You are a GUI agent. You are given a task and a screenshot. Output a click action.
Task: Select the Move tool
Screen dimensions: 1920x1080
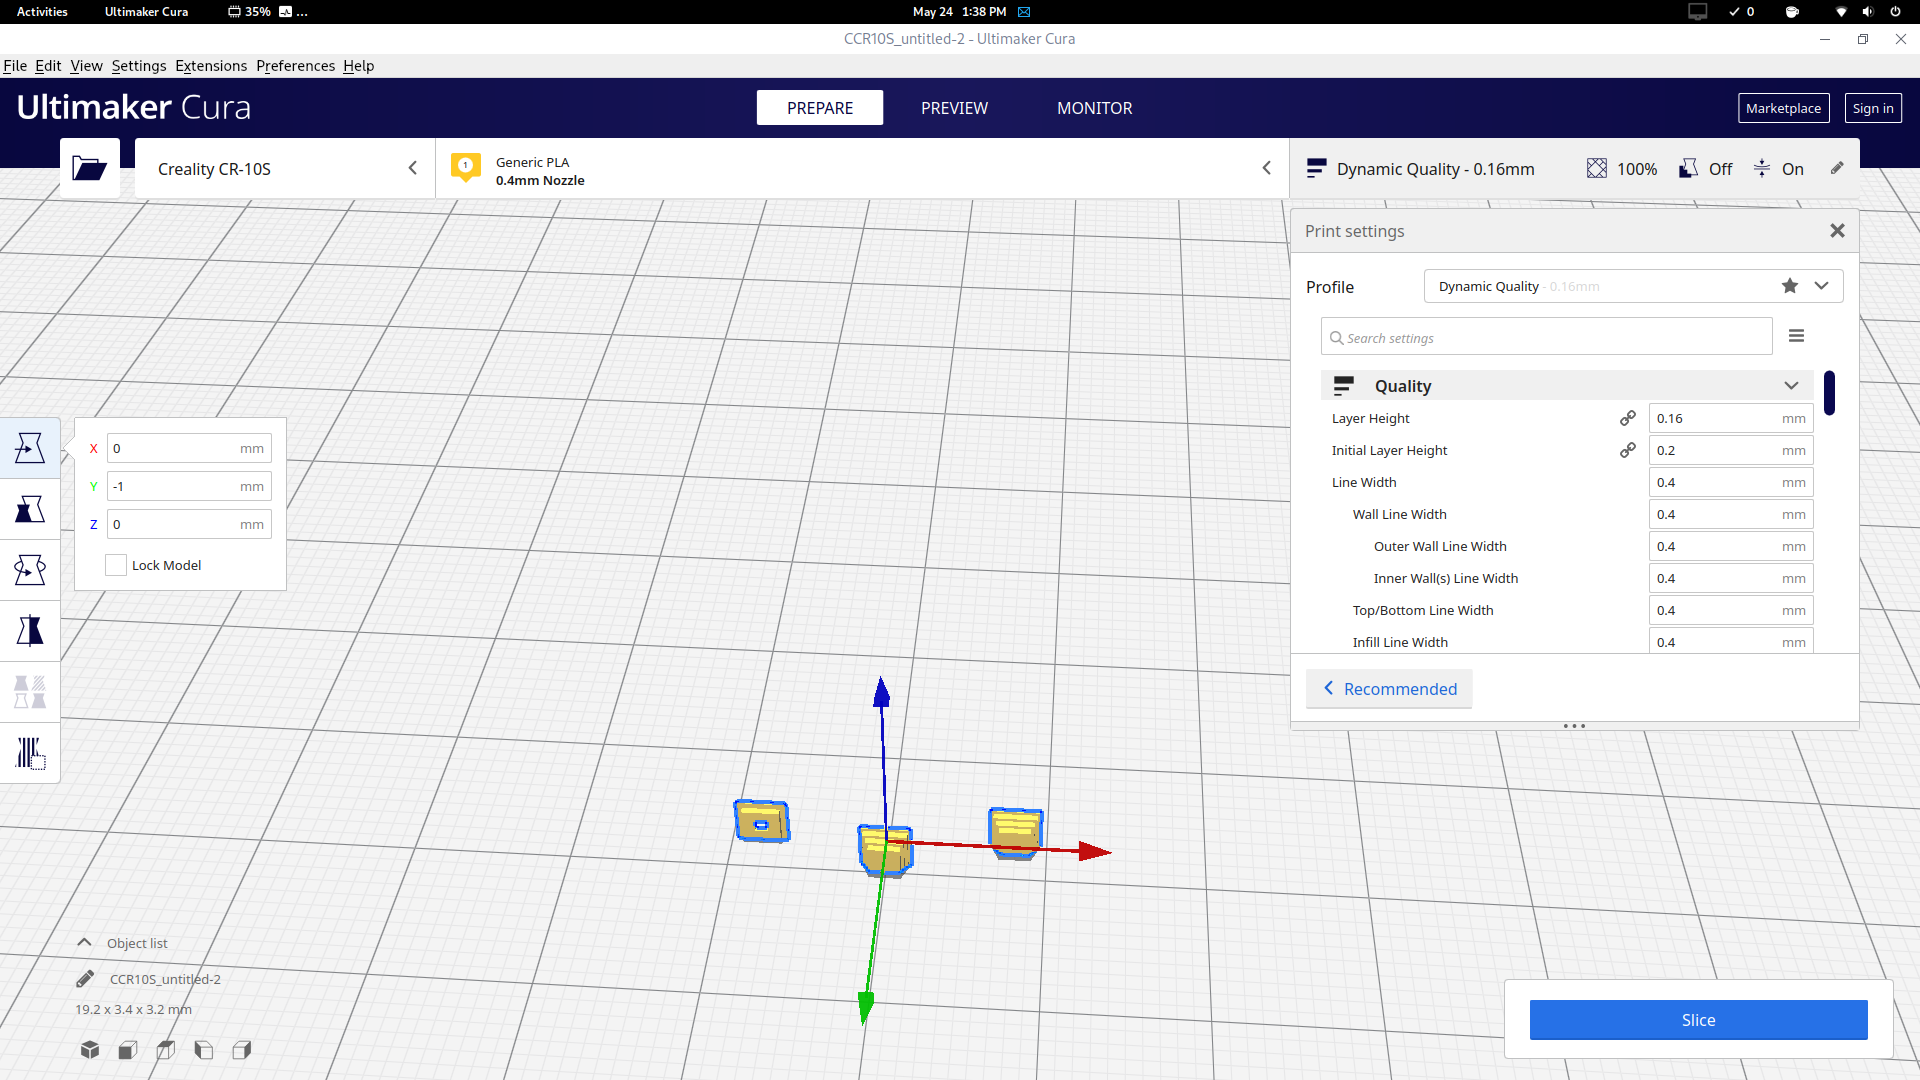[x=30, y=448]
